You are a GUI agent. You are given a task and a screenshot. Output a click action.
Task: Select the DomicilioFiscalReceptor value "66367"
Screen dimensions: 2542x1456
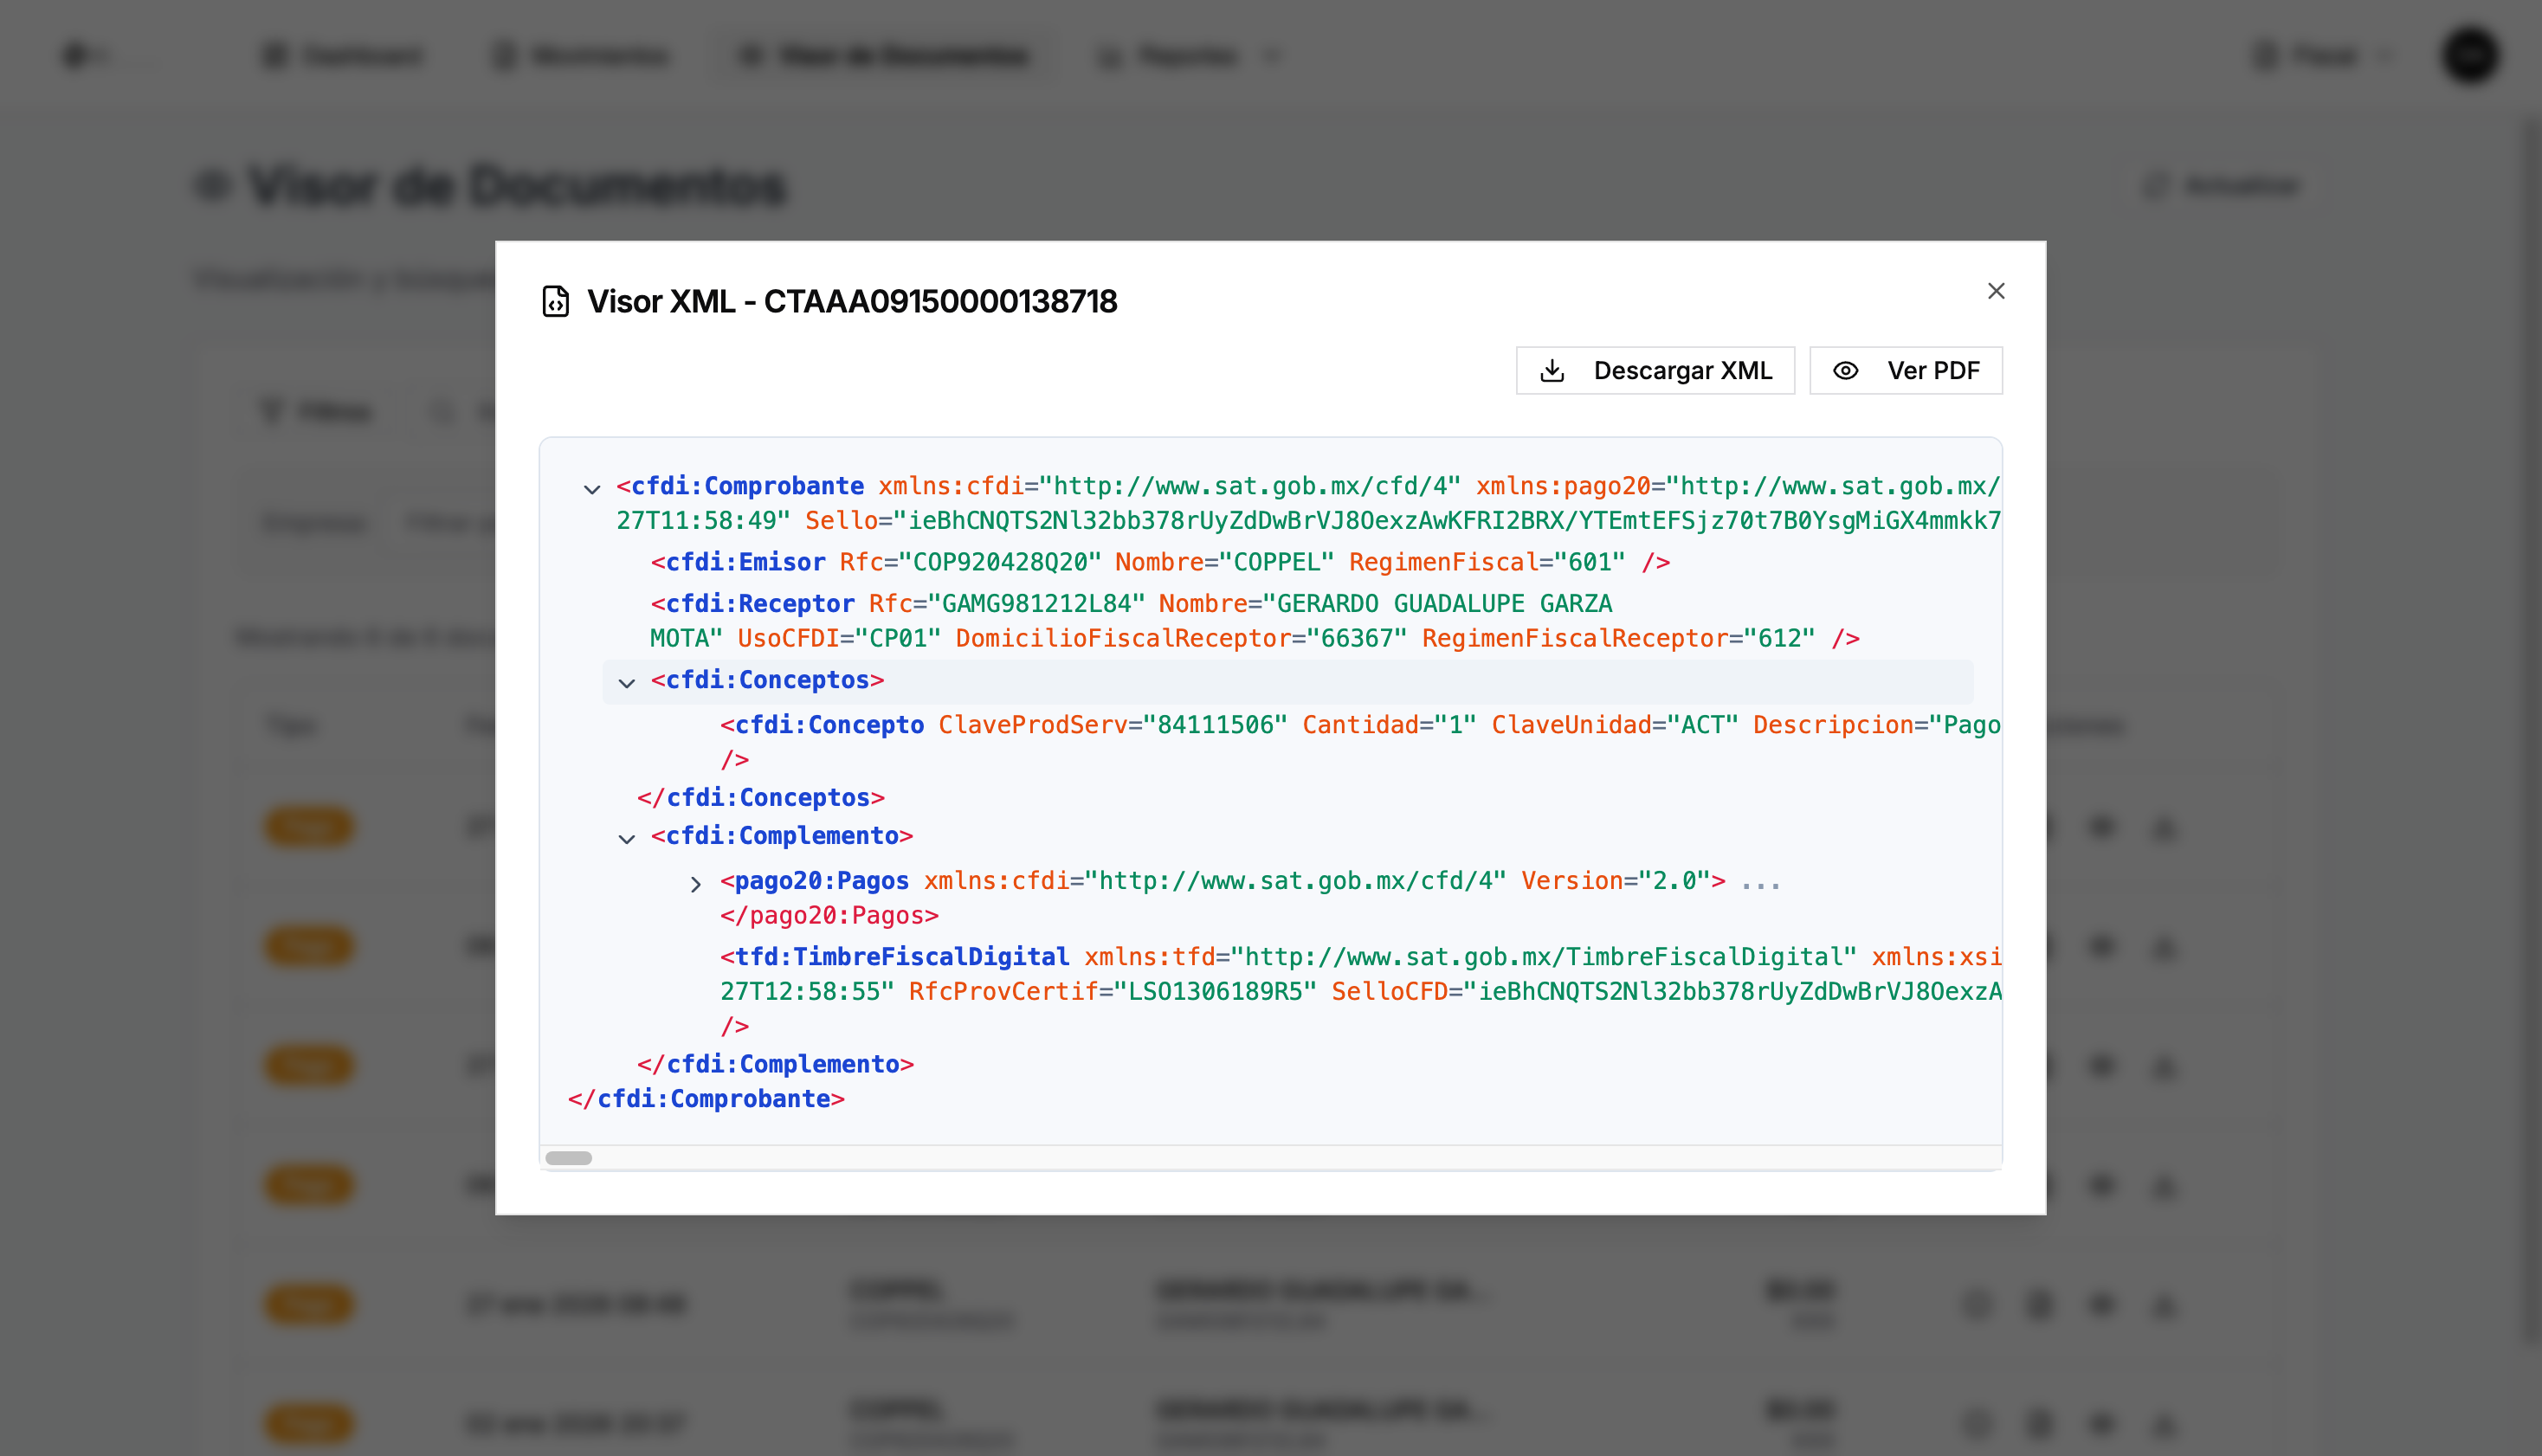click(x=1357, y=639)
